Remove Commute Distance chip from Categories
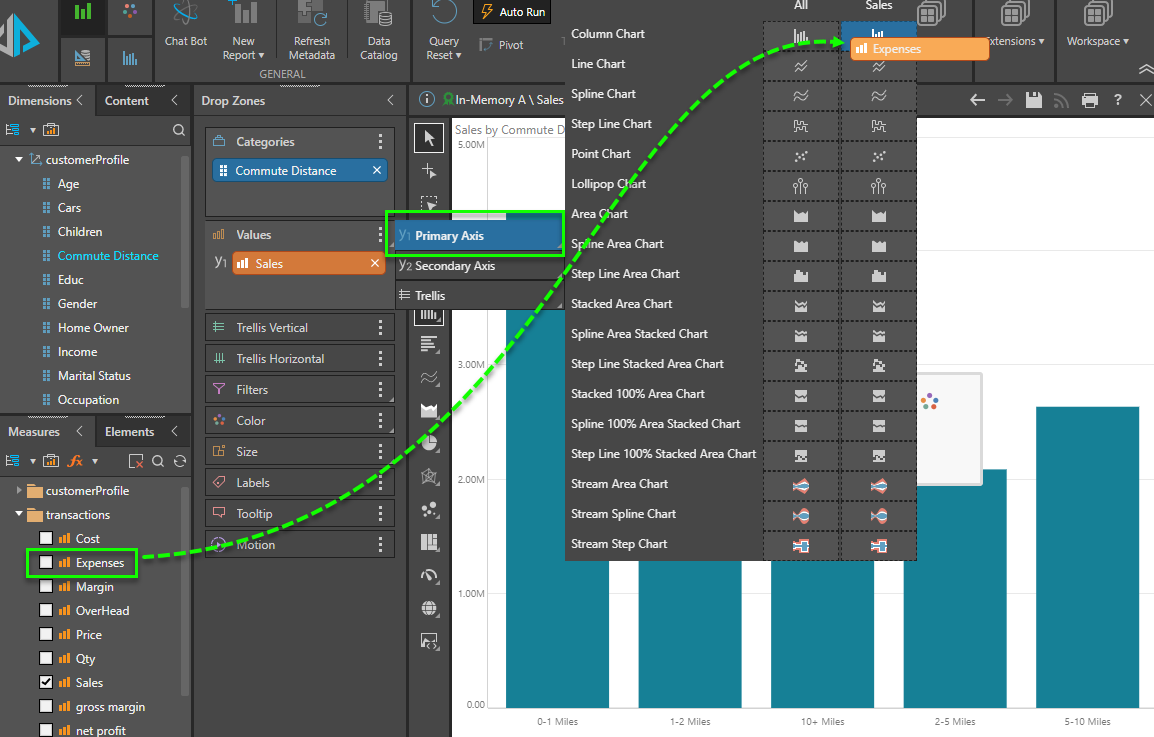 tap(376, 171)
